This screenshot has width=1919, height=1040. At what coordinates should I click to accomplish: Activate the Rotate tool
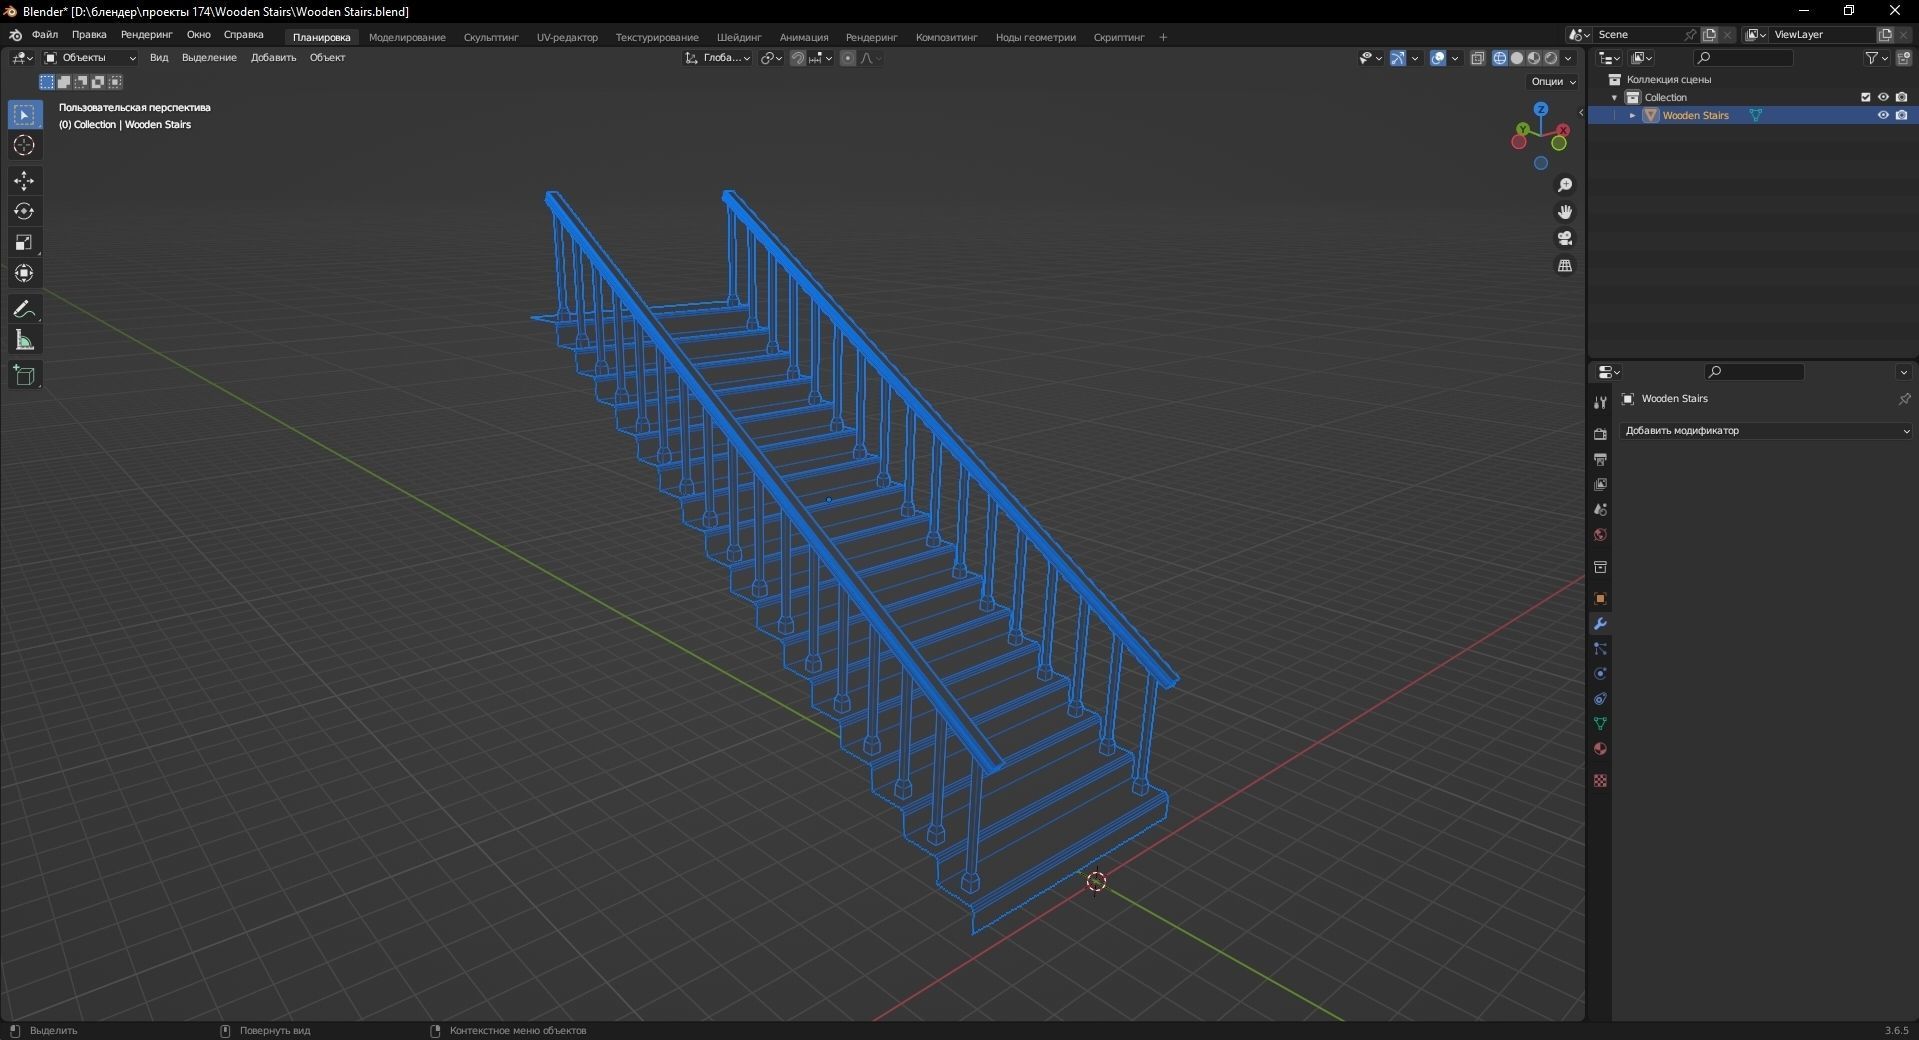tap(24, 212)
